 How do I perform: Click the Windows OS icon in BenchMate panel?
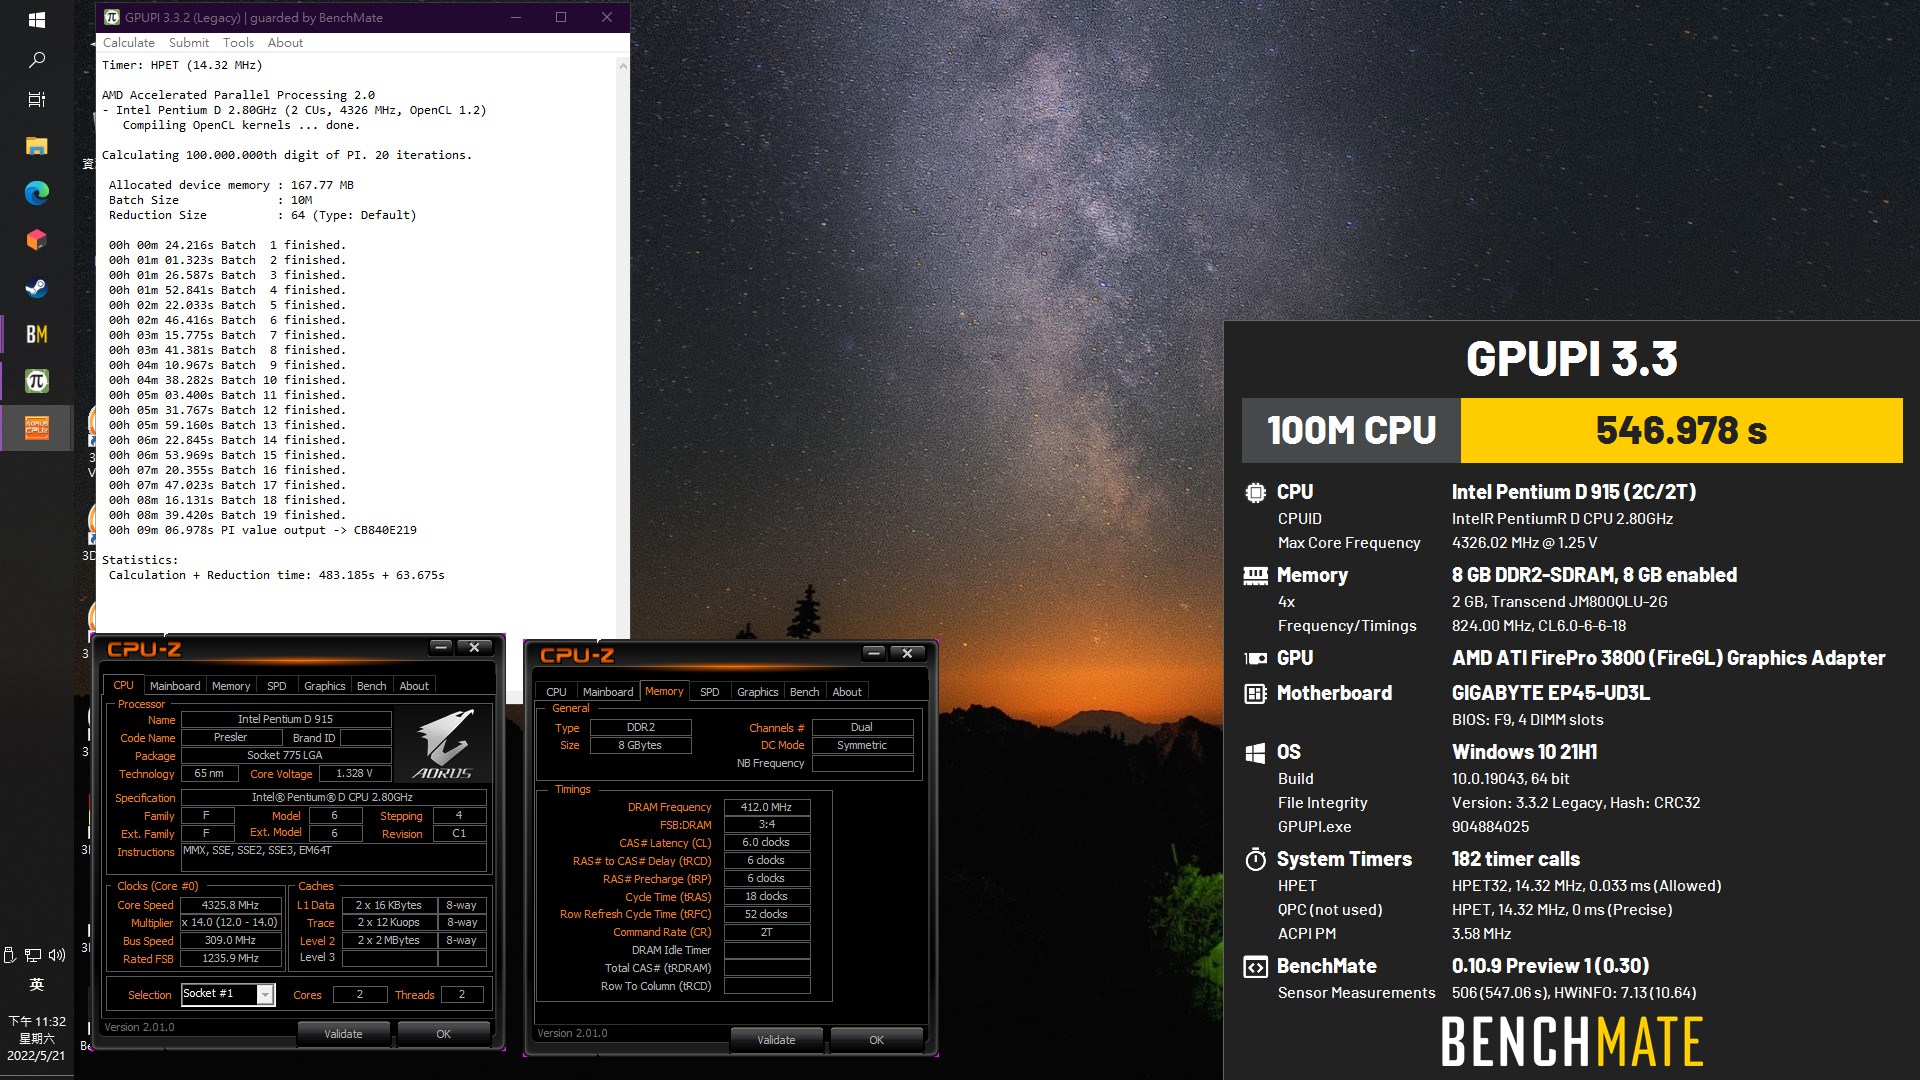(1255, 752)
